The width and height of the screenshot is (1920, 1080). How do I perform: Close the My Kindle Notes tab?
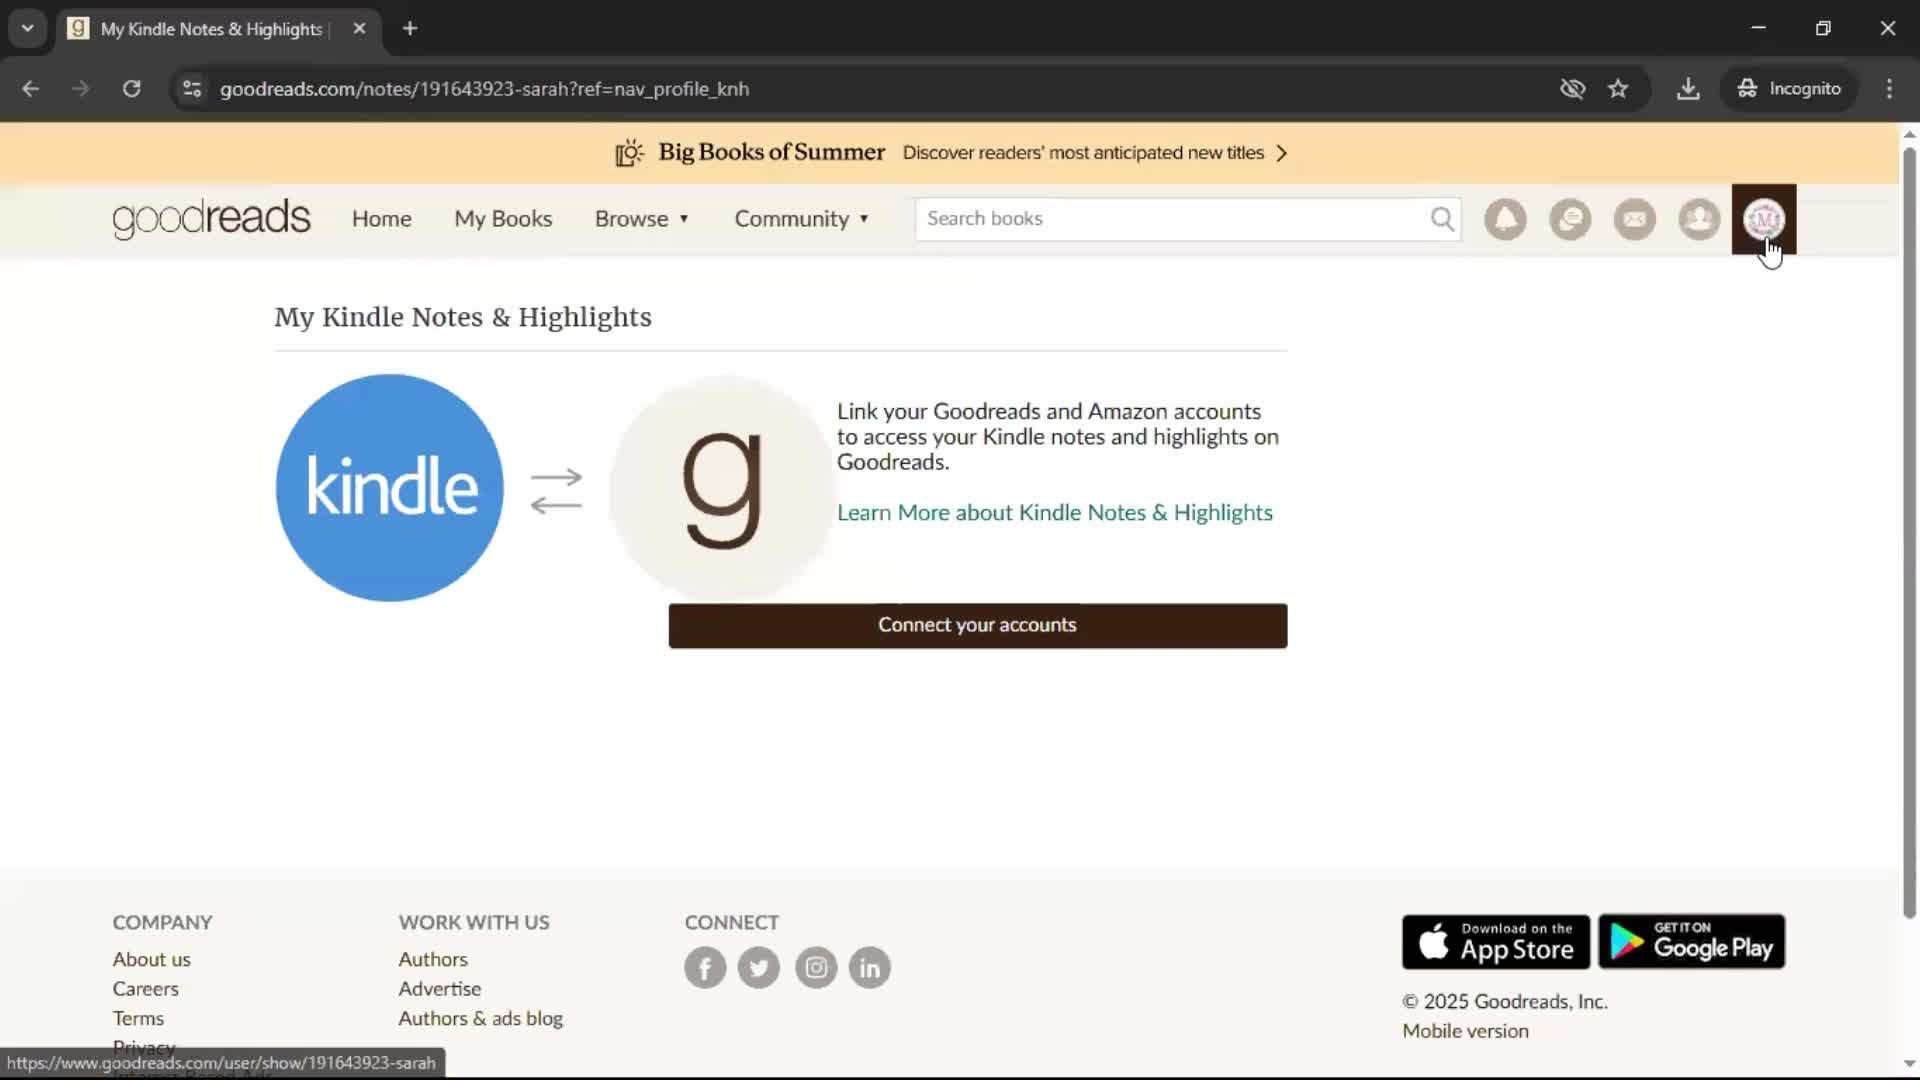[359, 29]
